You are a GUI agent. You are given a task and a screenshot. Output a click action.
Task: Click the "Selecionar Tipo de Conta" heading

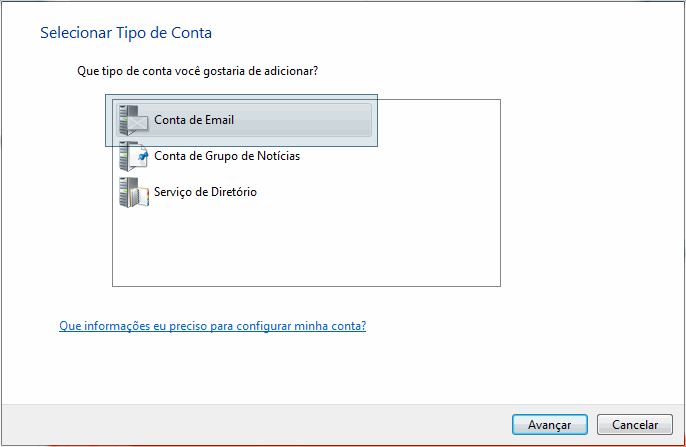pyautogui.click(x=126, y=33)
